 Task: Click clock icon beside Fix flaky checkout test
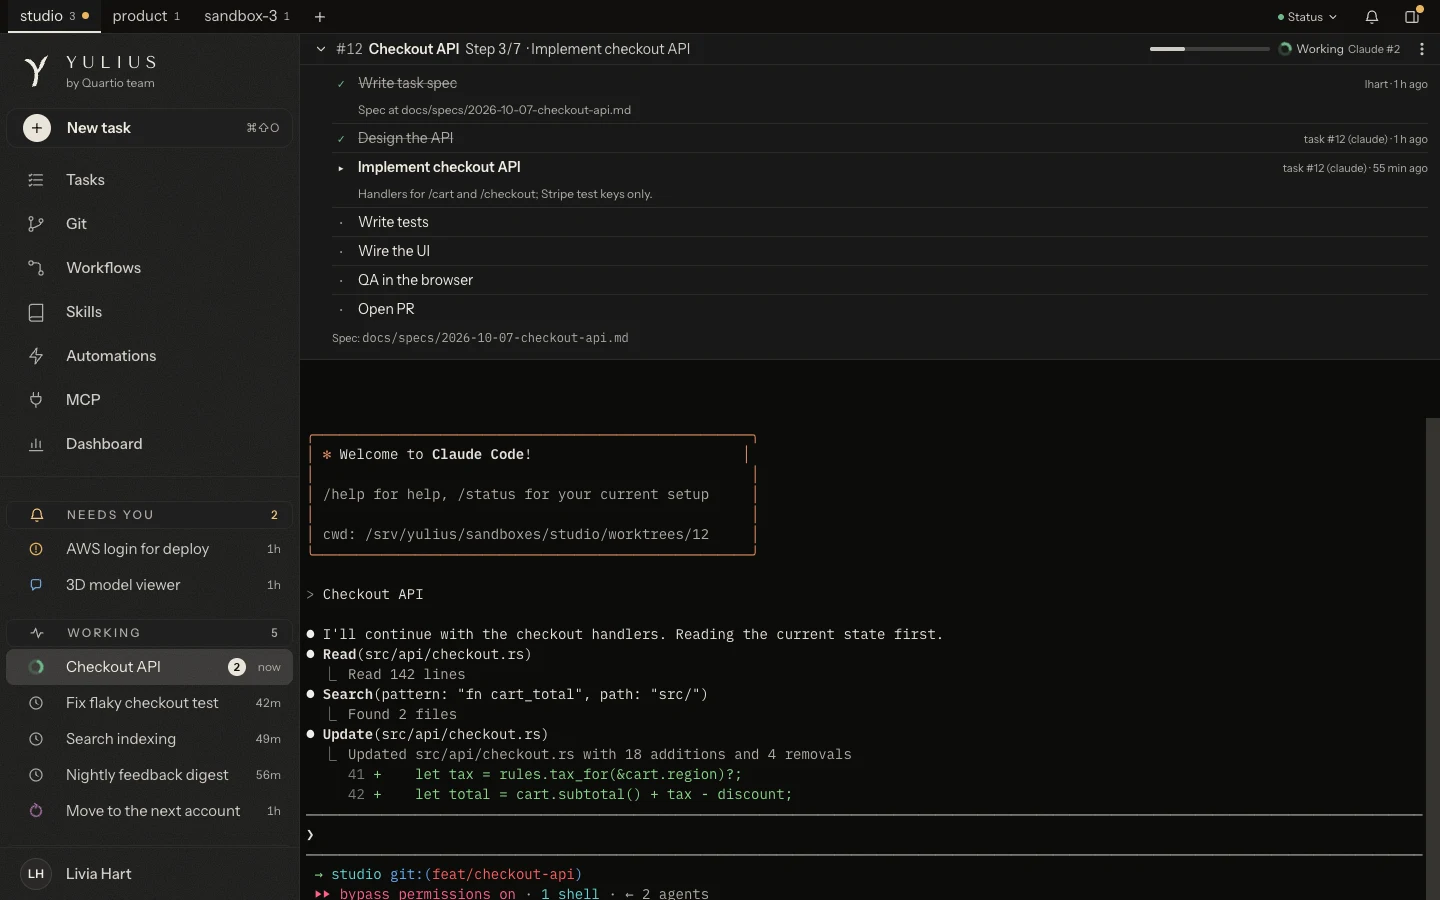tap(36, 703)
